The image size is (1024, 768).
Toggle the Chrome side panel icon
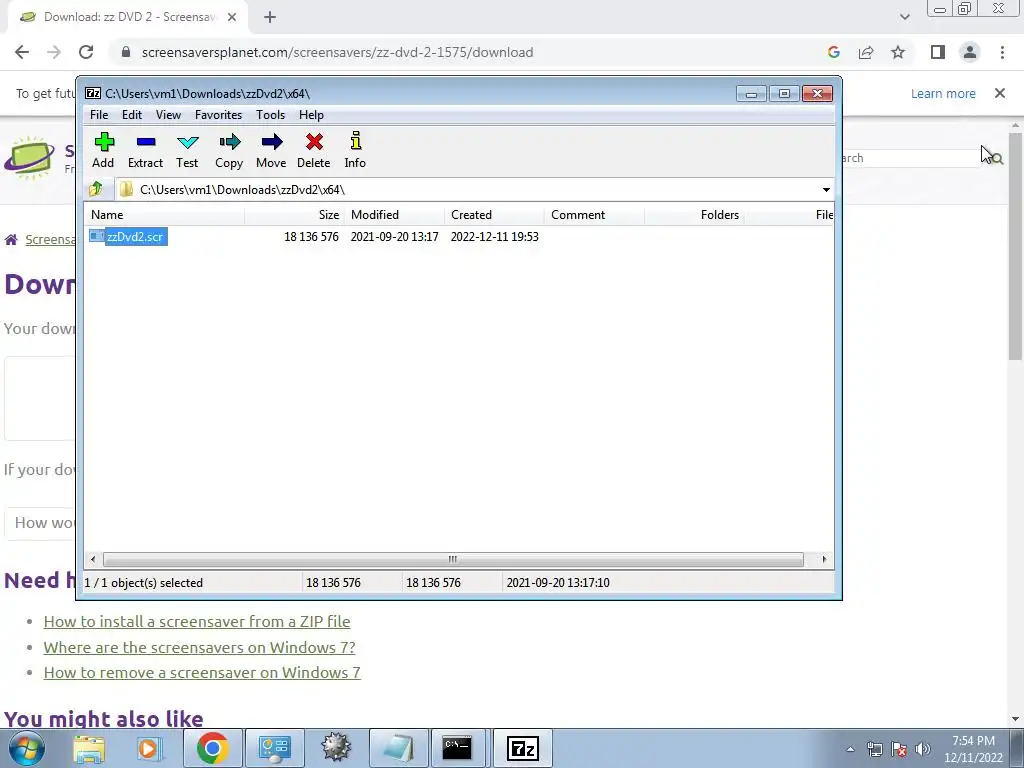[x=938, y=52]
